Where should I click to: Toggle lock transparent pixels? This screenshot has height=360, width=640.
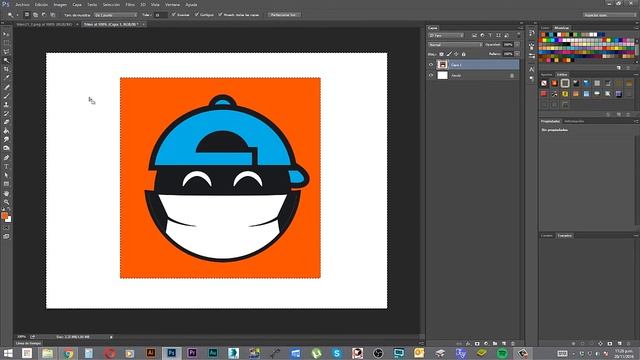coord(441,54)
